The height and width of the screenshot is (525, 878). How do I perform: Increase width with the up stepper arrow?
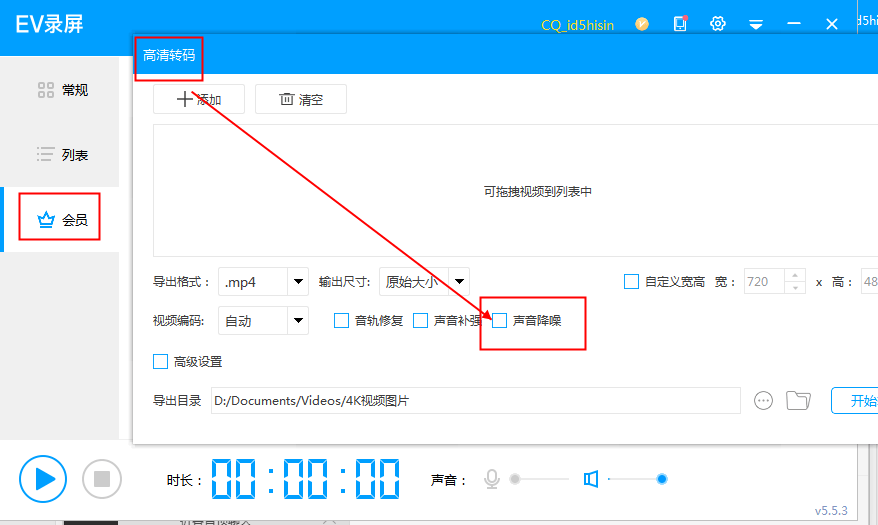click(x=795, y=275)
